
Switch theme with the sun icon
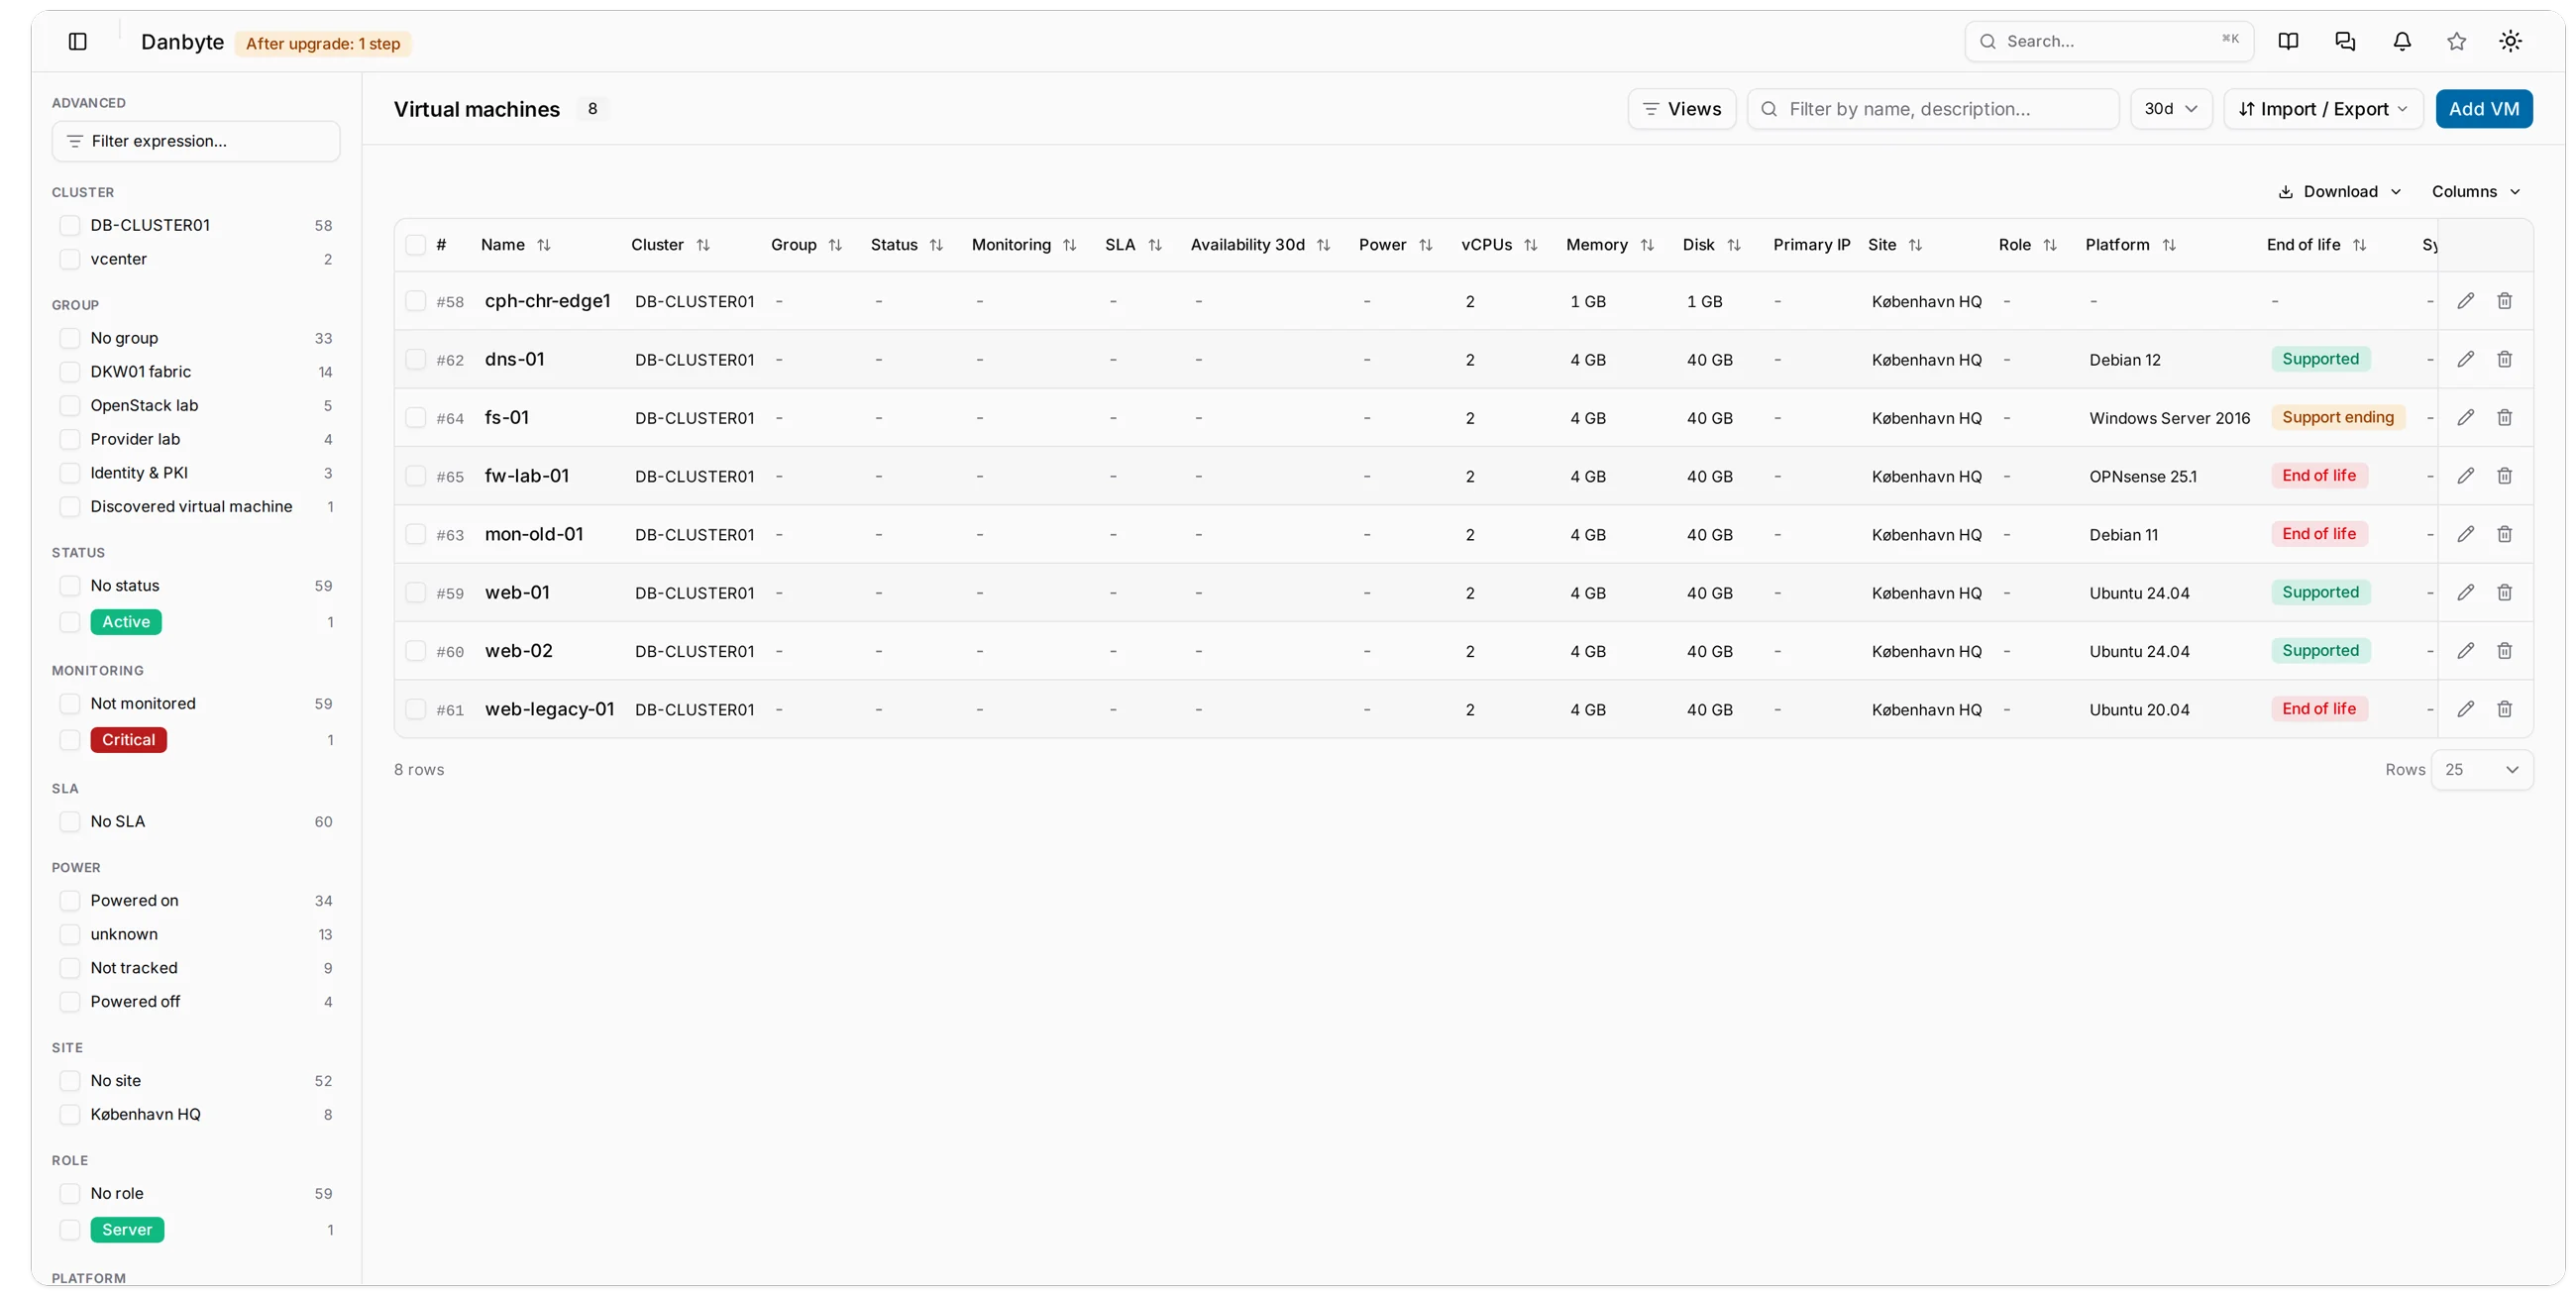(2510, 41)
